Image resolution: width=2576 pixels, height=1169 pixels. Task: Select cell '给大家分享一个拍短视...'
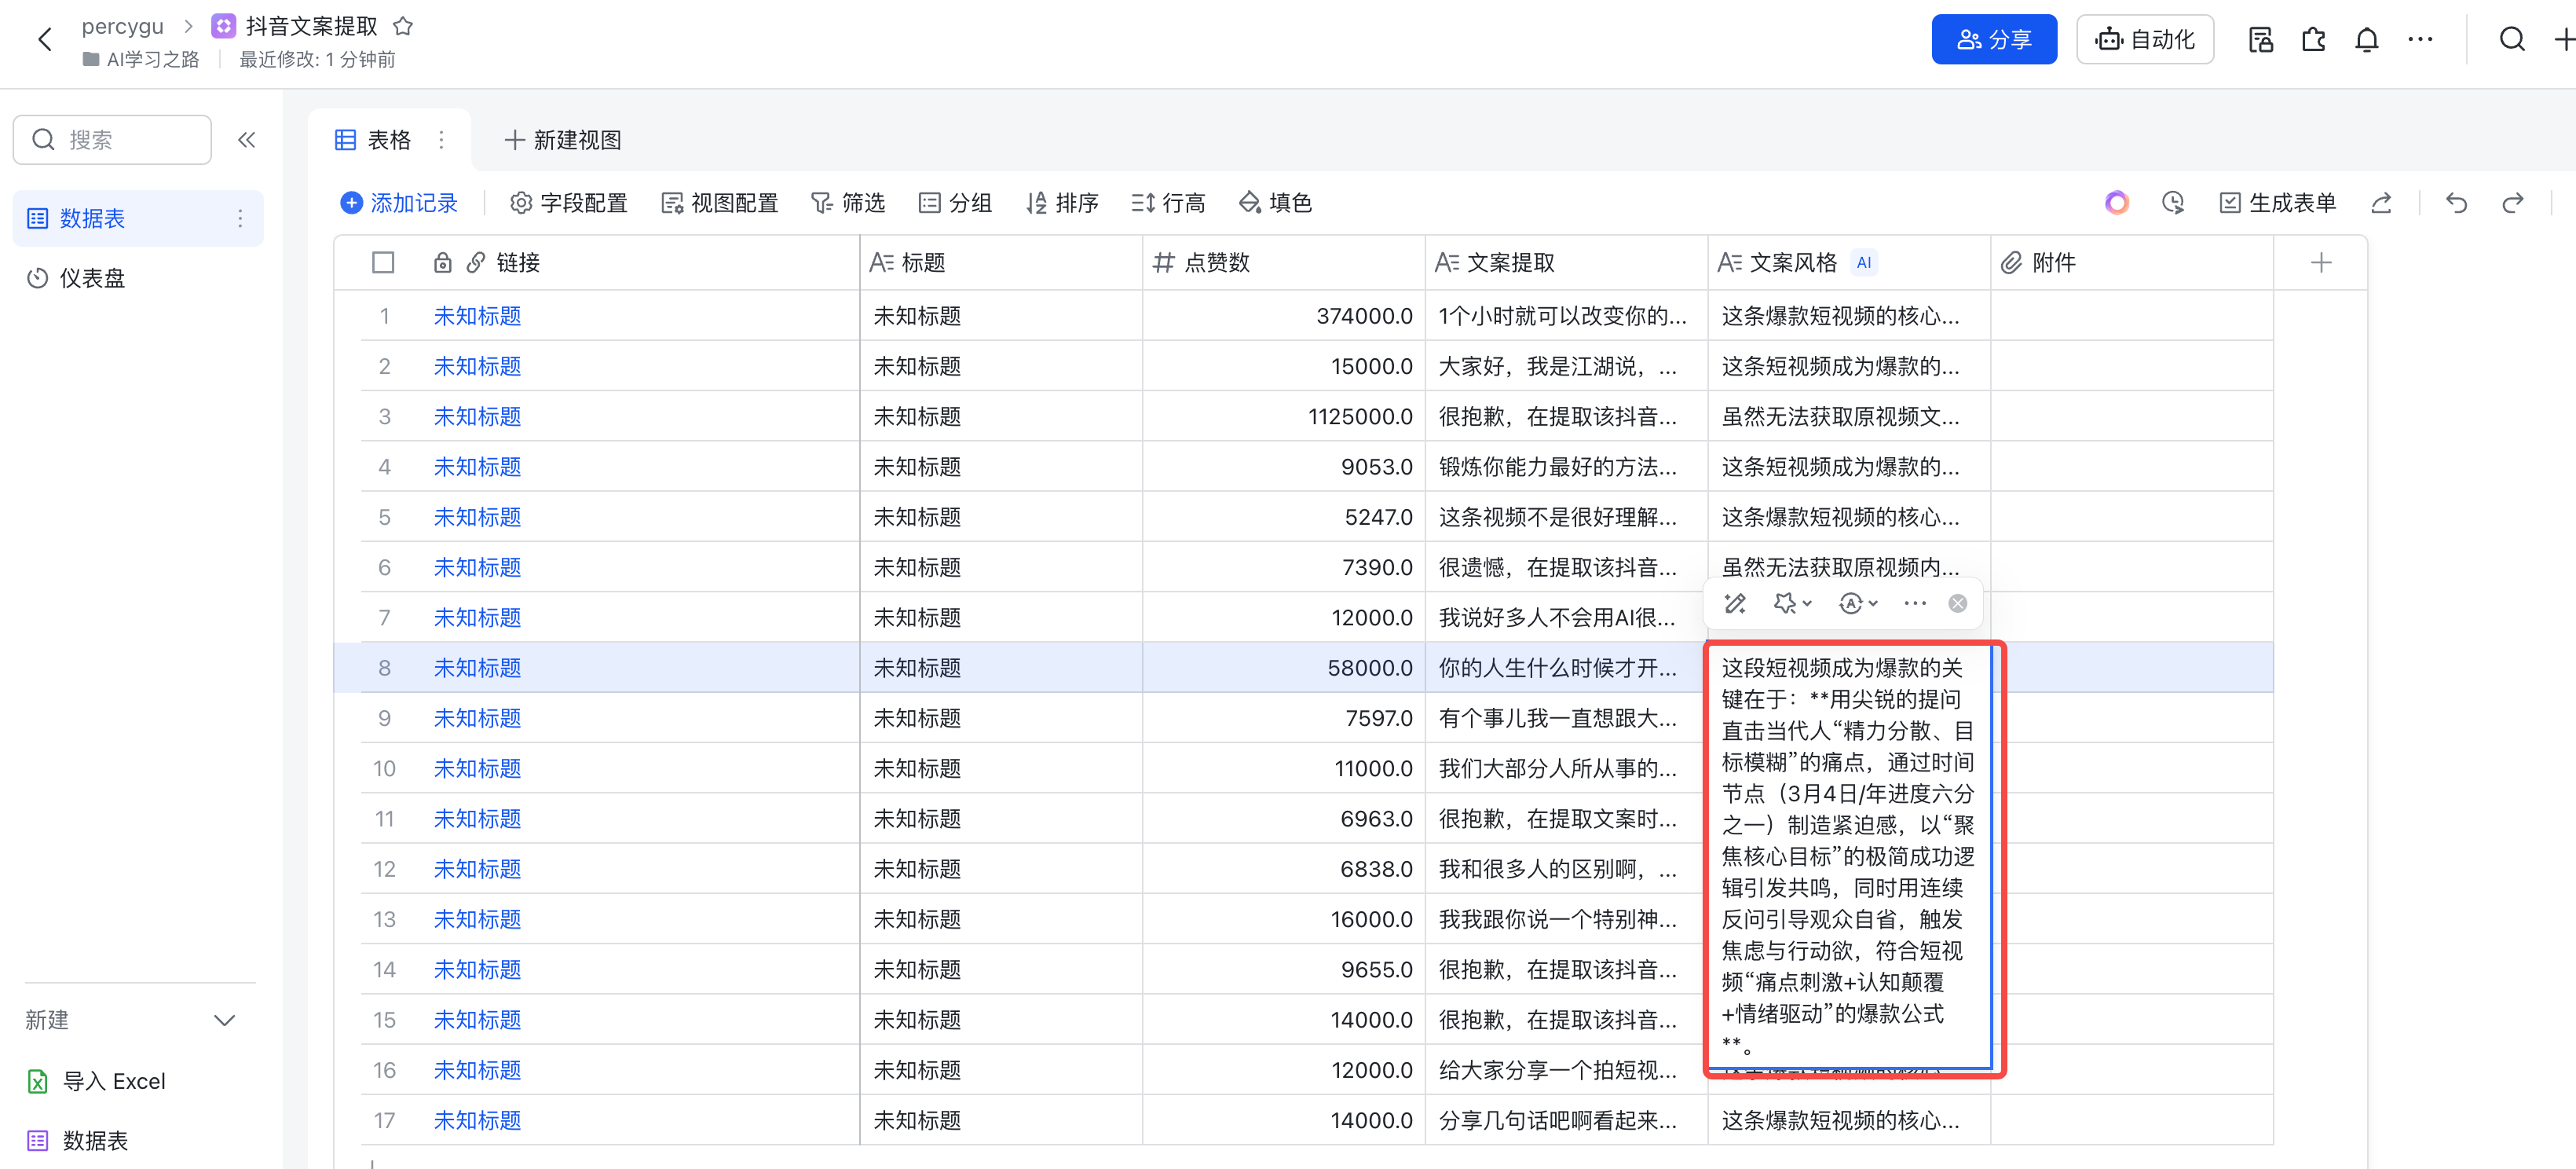[1566, 1070]
